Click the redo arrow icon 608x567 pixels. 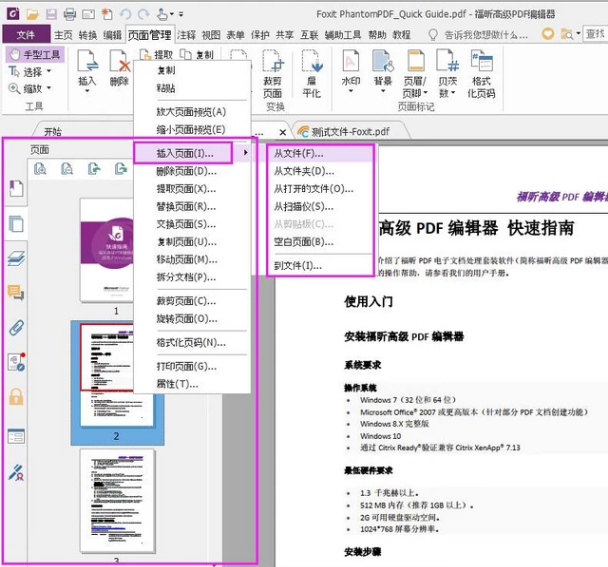(143, 15)
